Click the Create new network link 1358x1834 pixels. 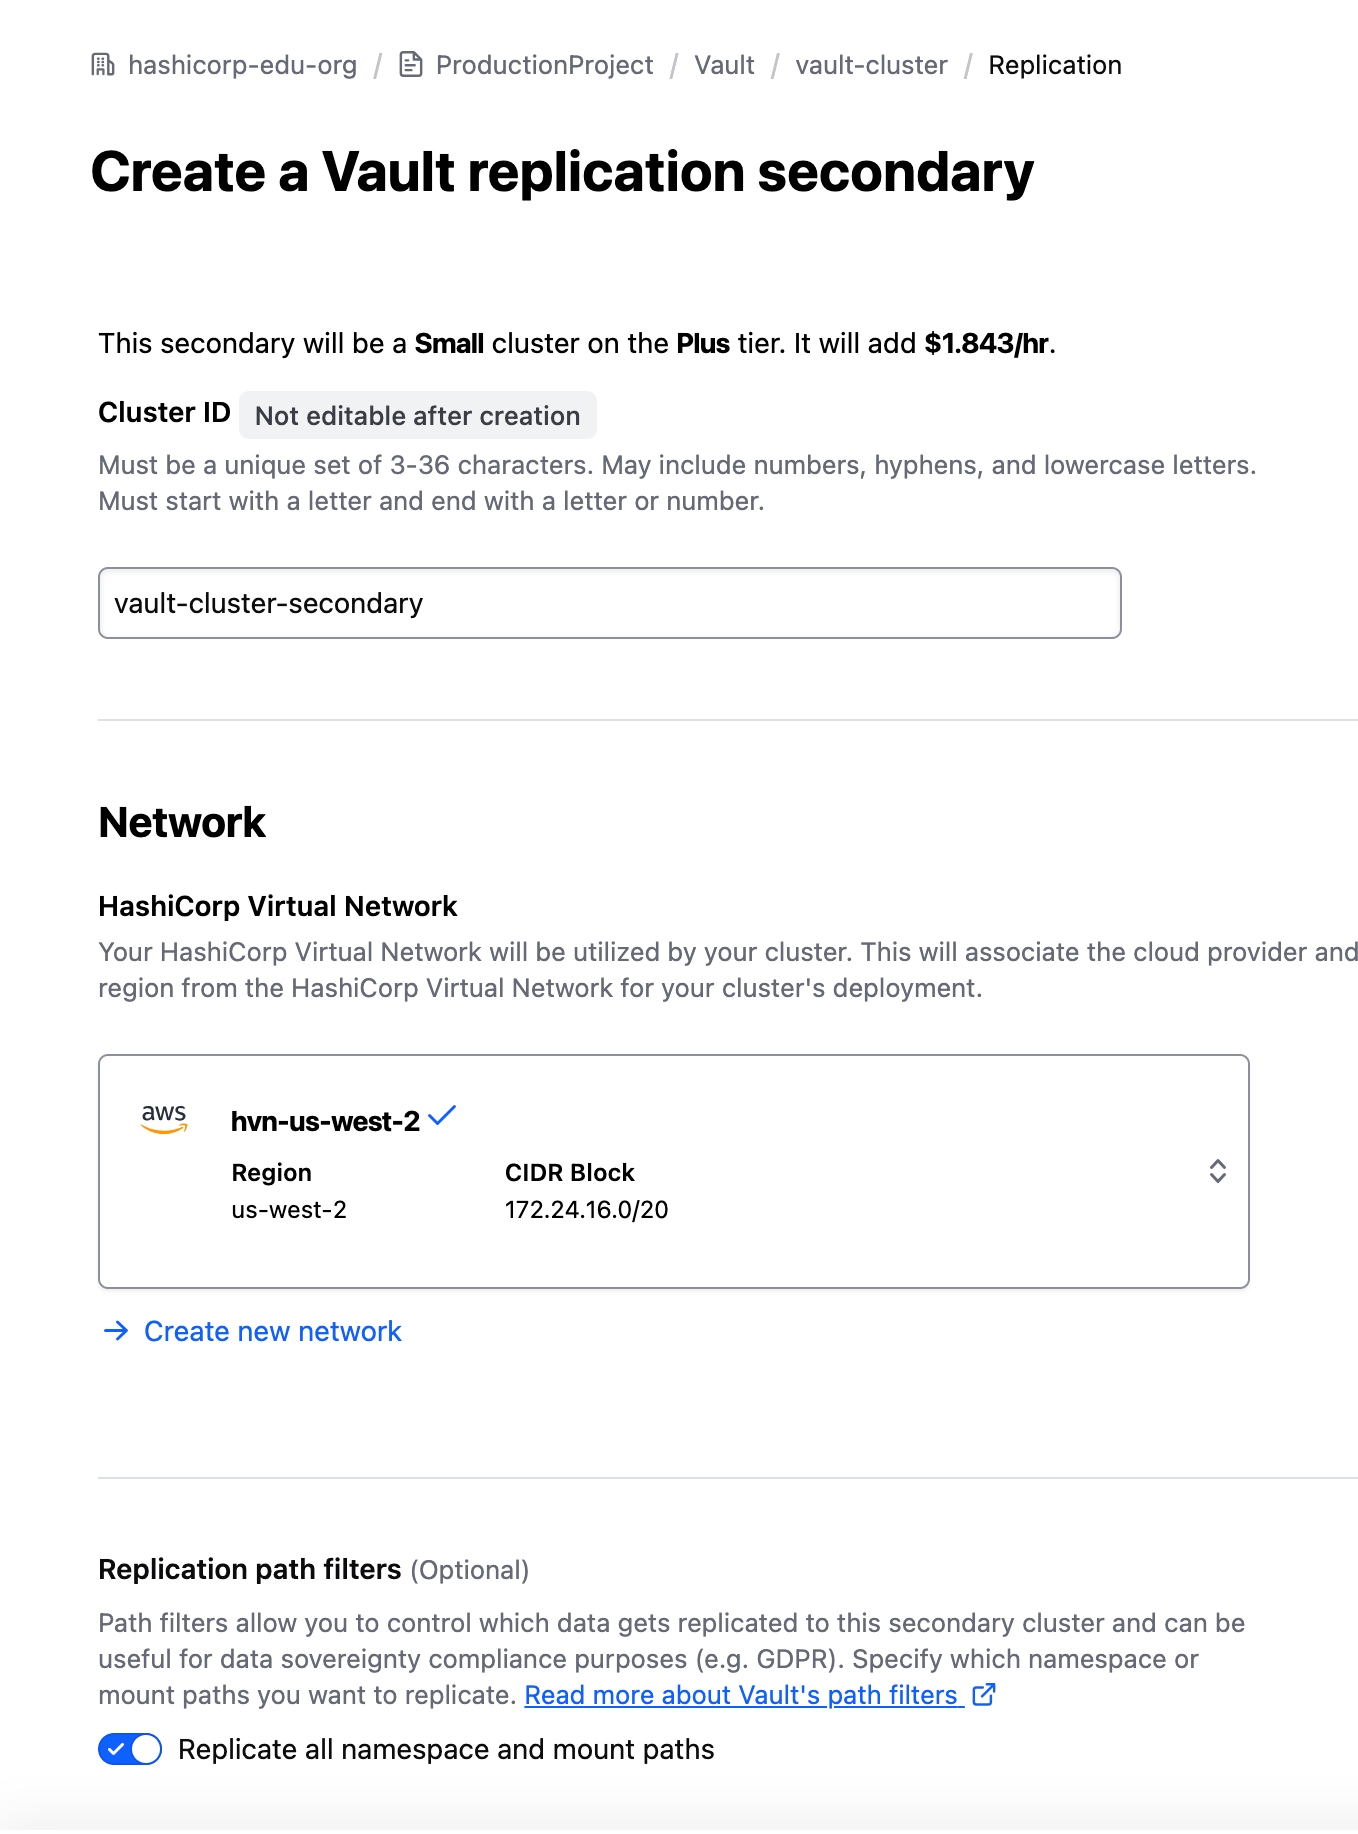click(272, 1331)
